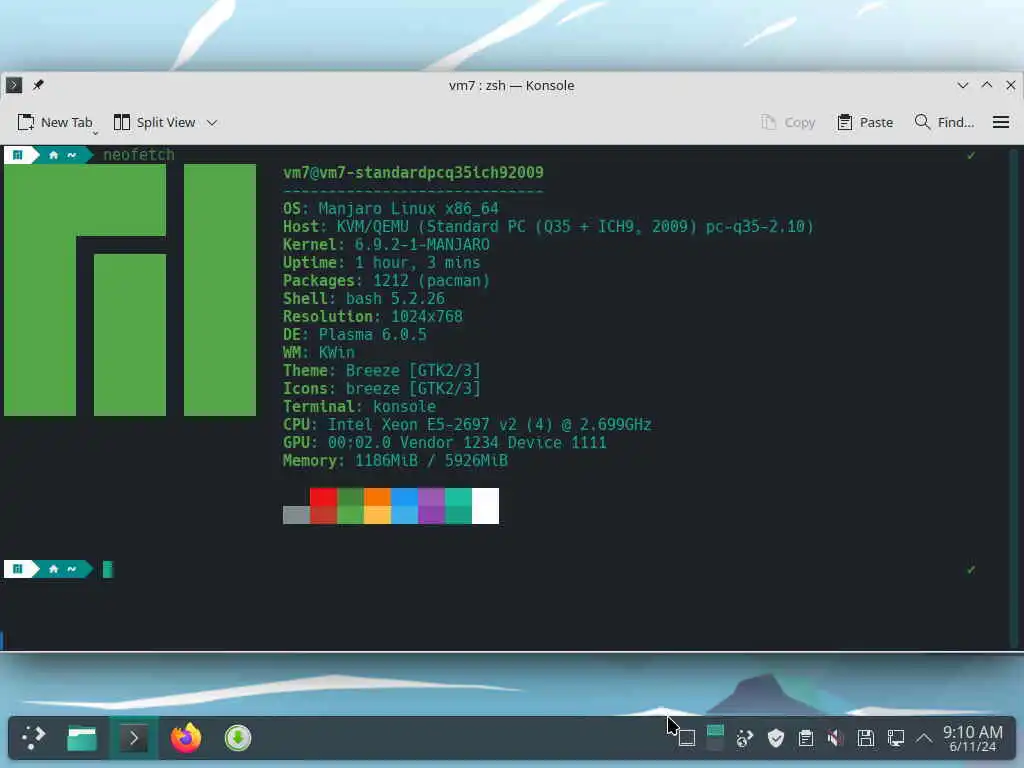1024x768 pixels.
Task: Click the Konsole terminal icon in title bar
Action: tap(14, 85)
